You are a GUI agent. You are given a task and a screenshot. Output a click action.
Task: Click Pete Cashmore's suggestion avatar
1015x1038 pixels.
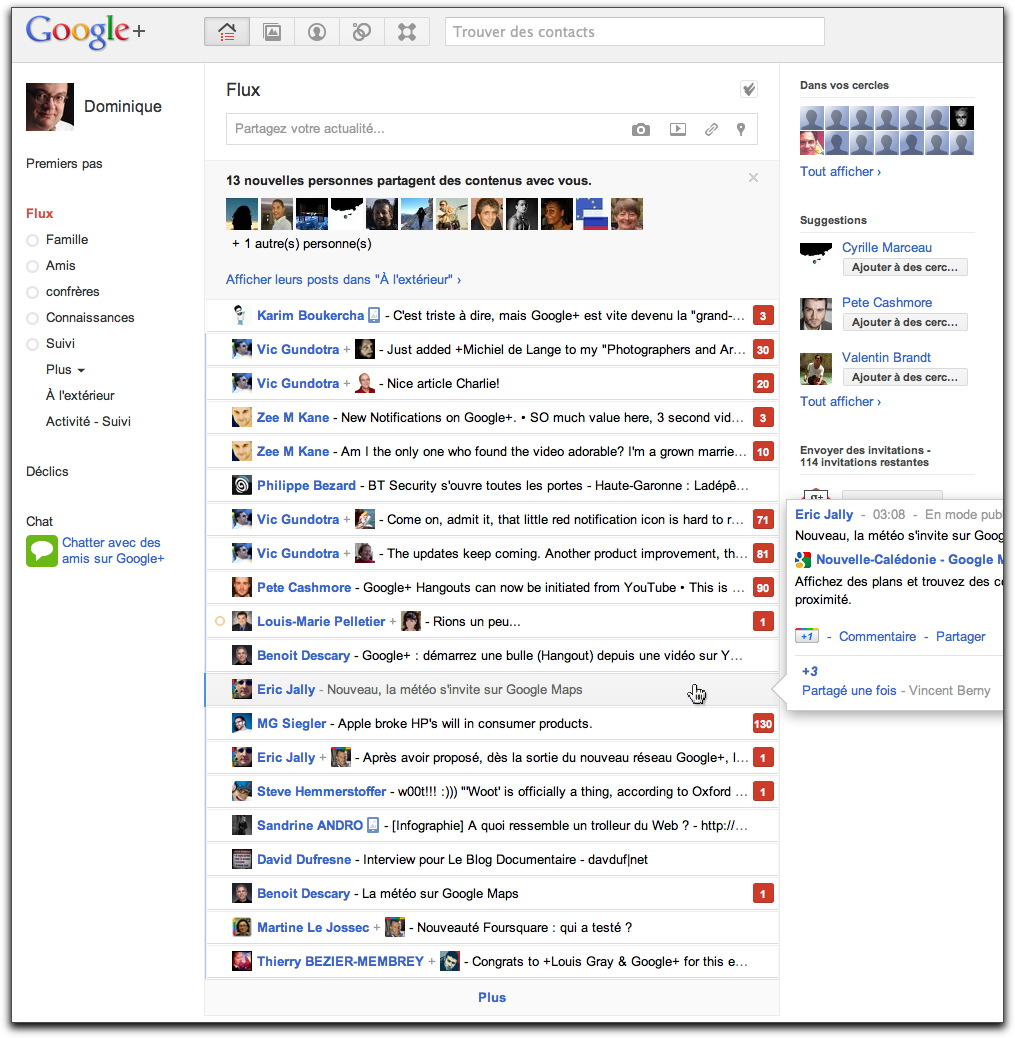[816, 314]
